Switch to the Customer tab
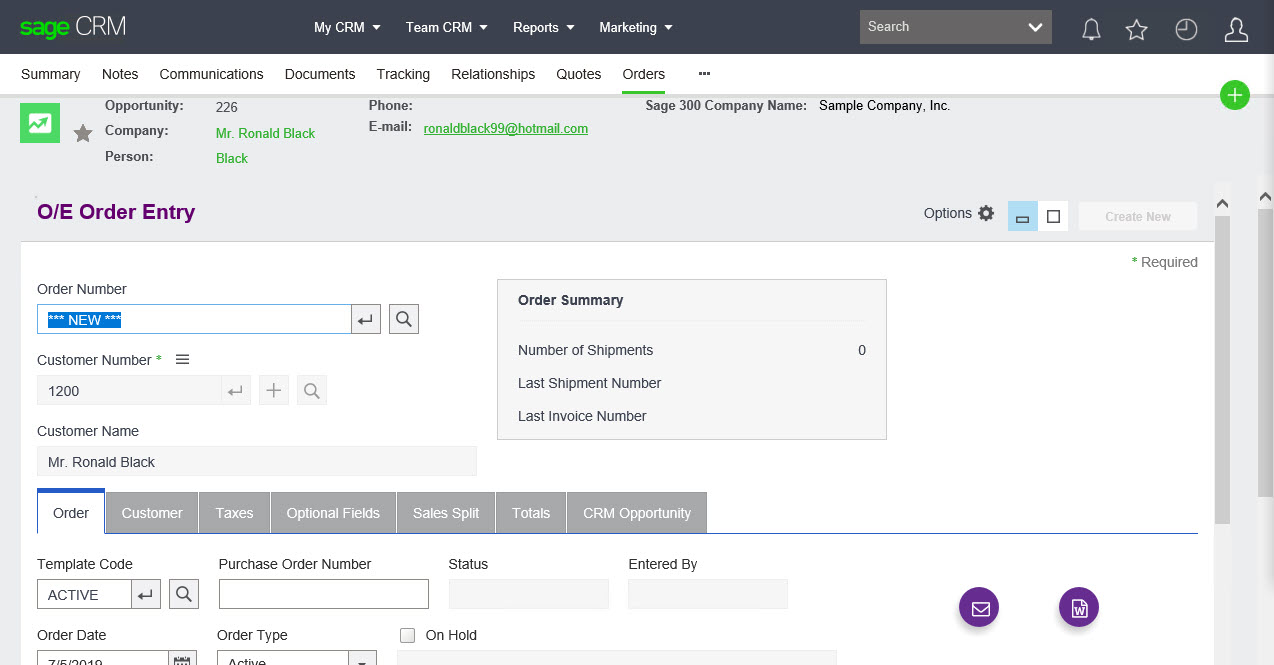Image resolution: width=1274 pixels, height=665 pixels. point(151,512)
